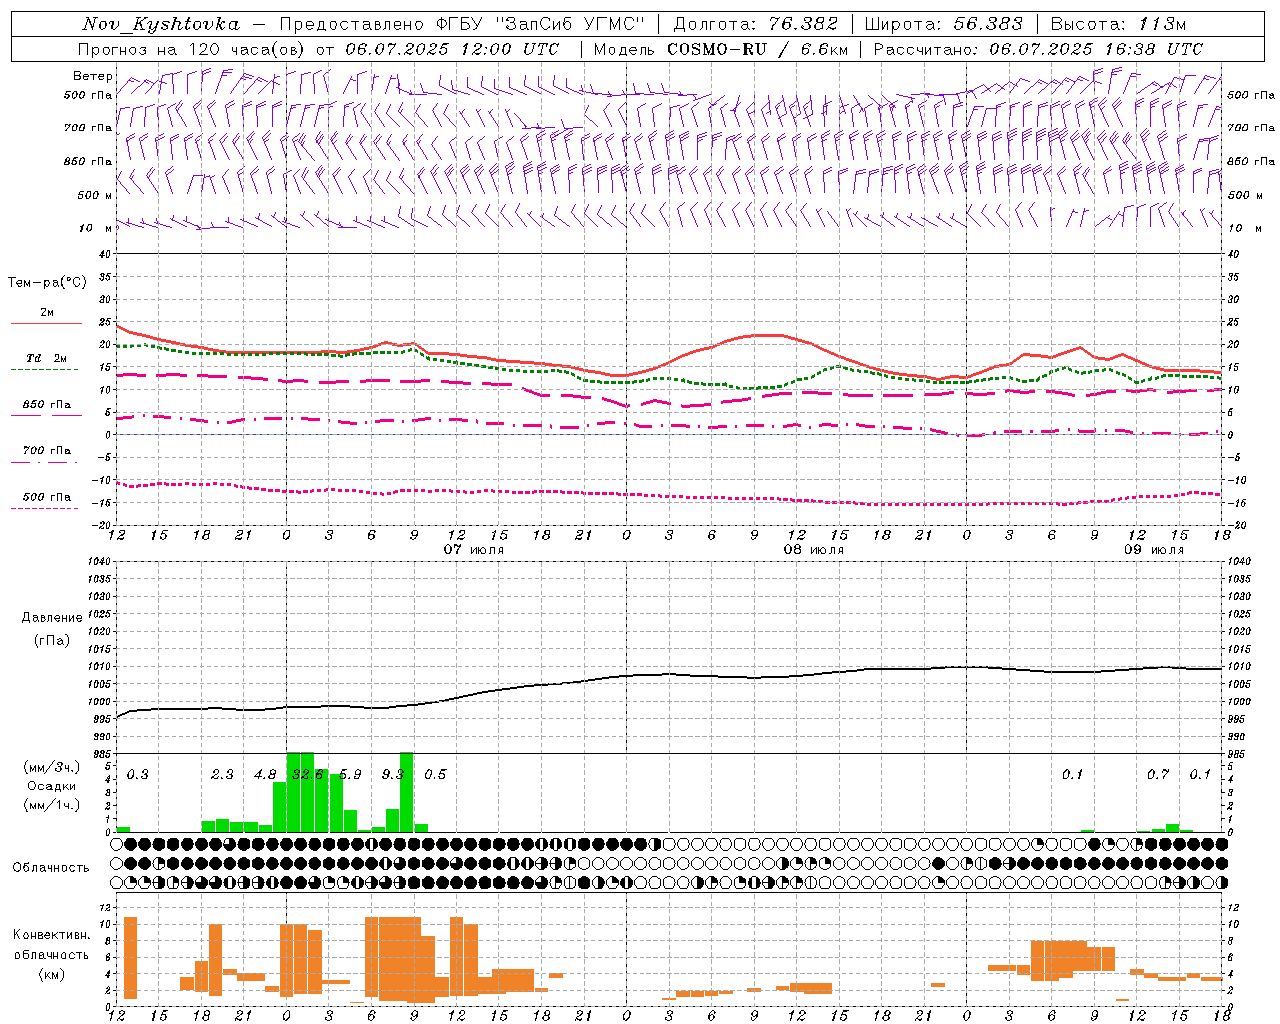Click the 32.6 precipitation total
The height and width of the screenshot is (1024, 1280).
pyautogui.click(x=307, y=775)
